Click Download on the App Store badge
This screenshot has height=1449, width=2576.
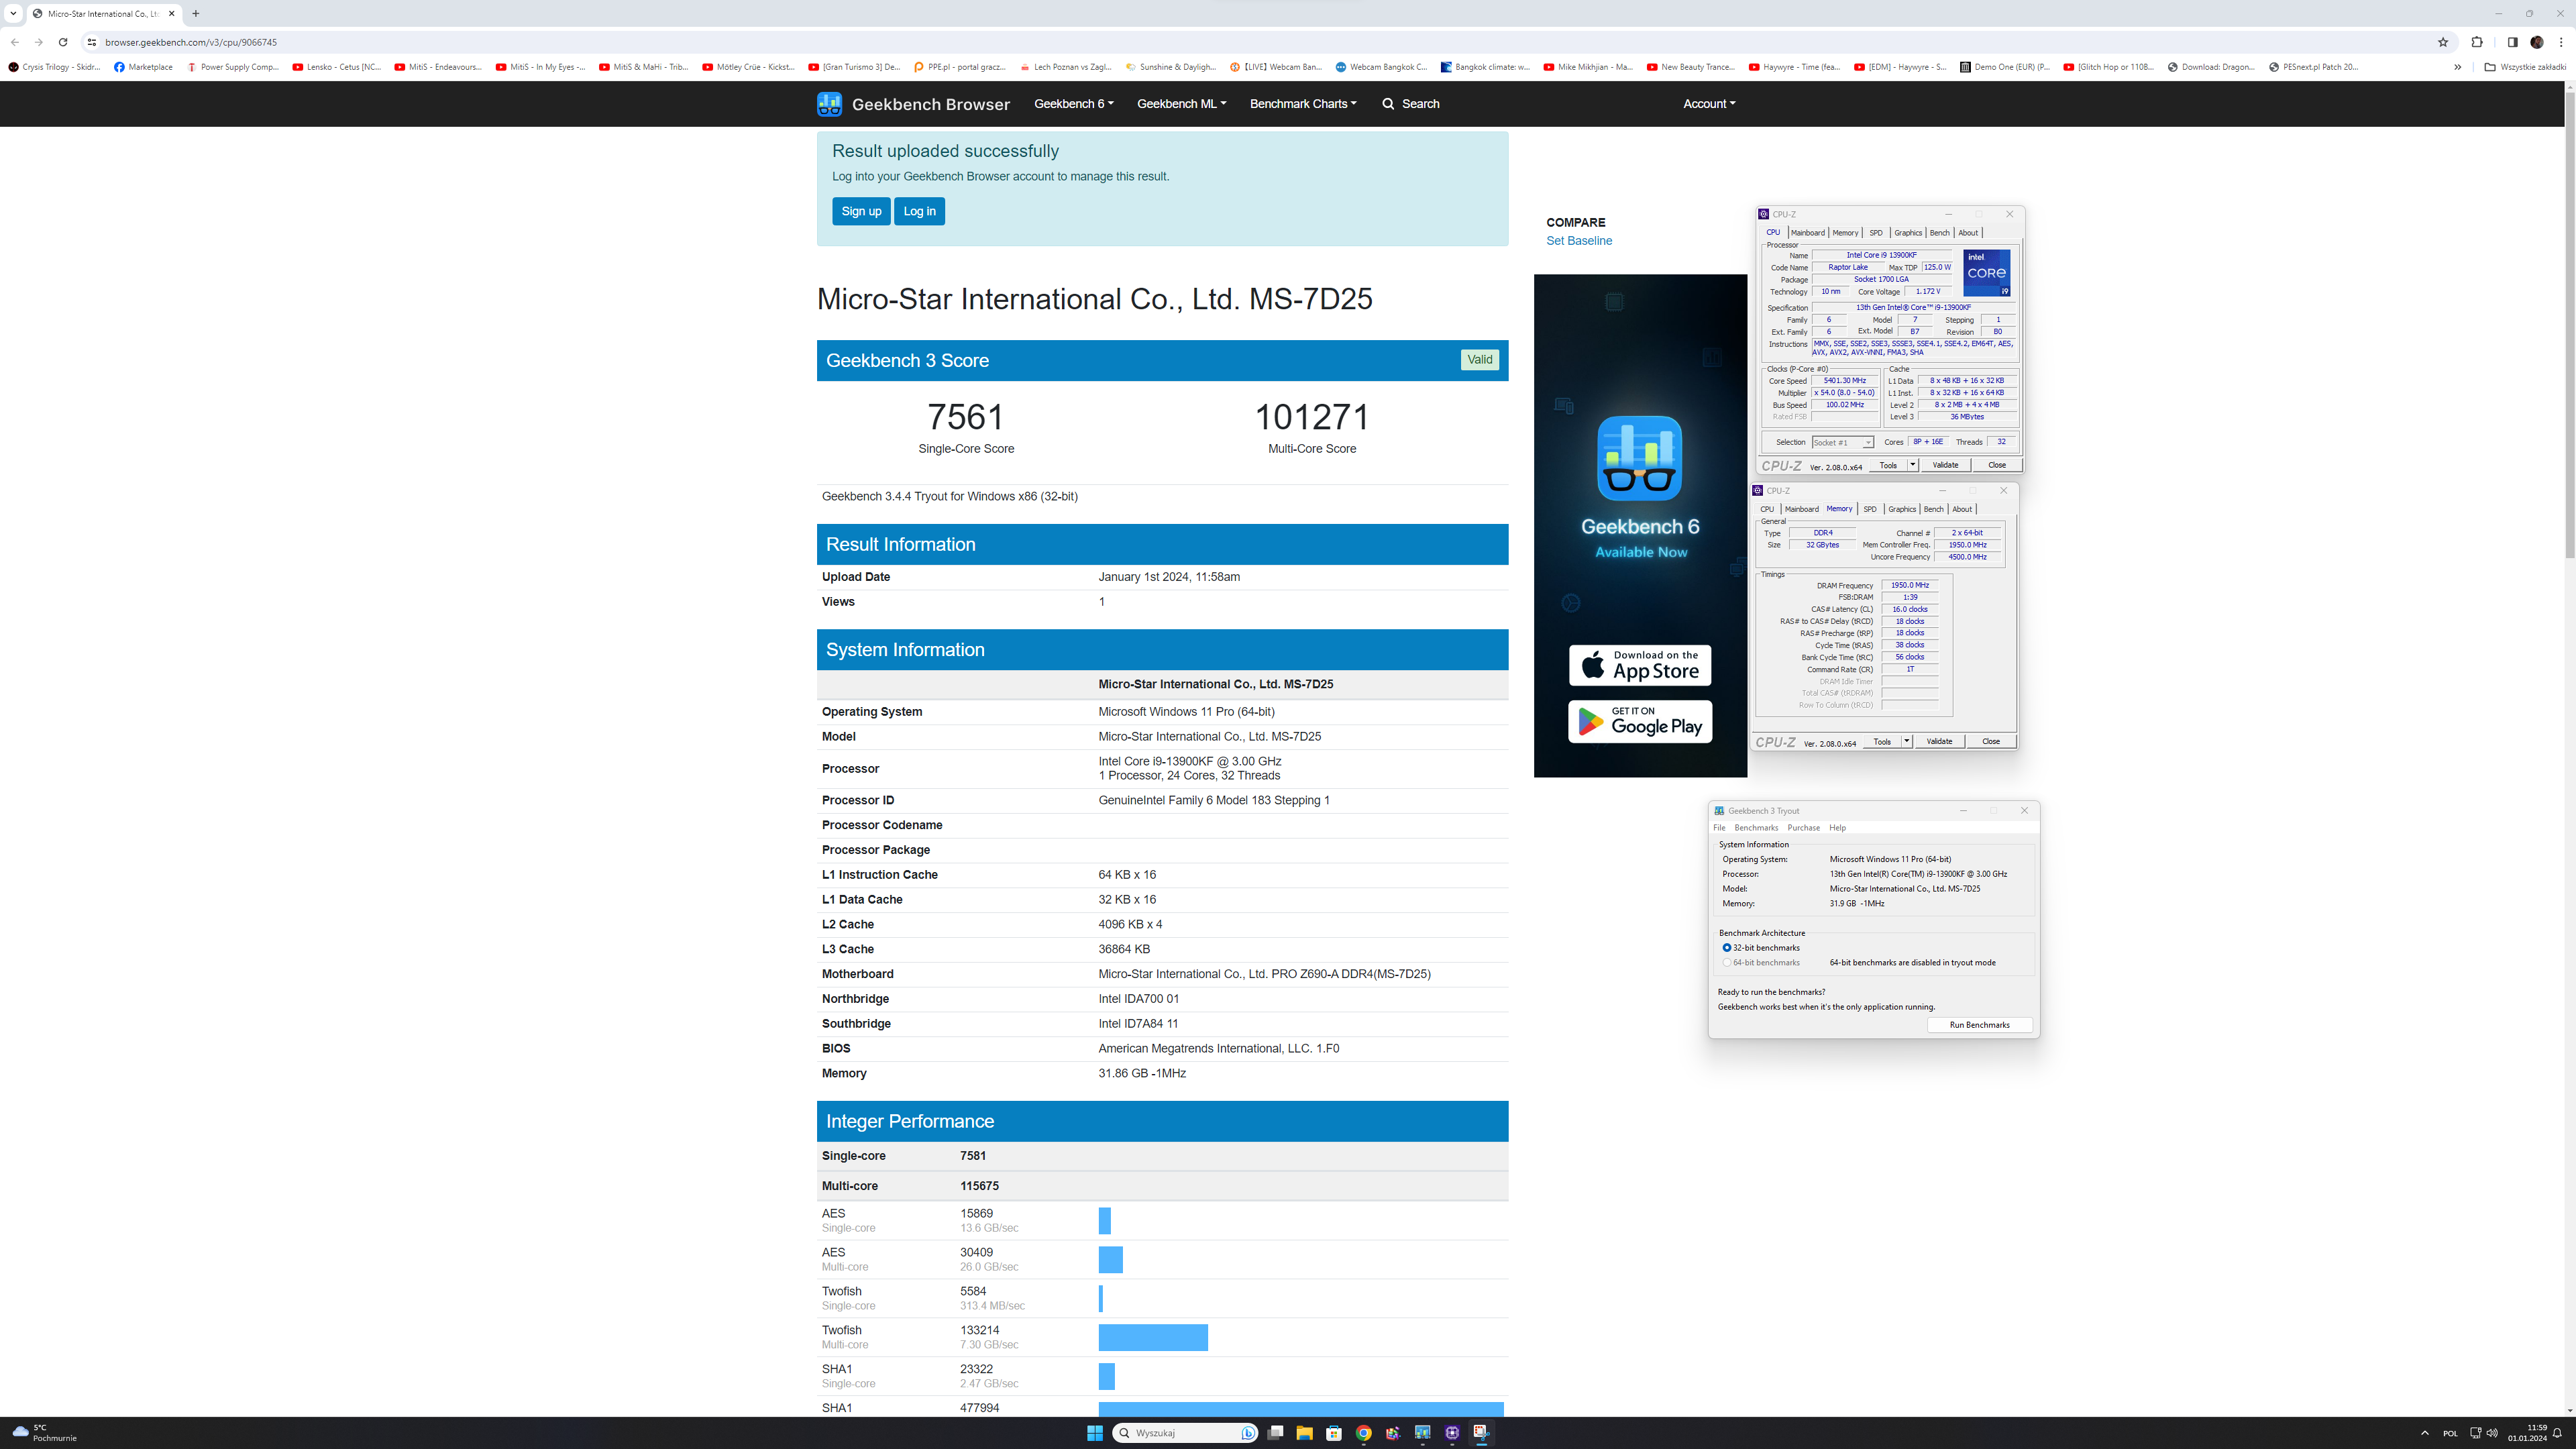1640,665
